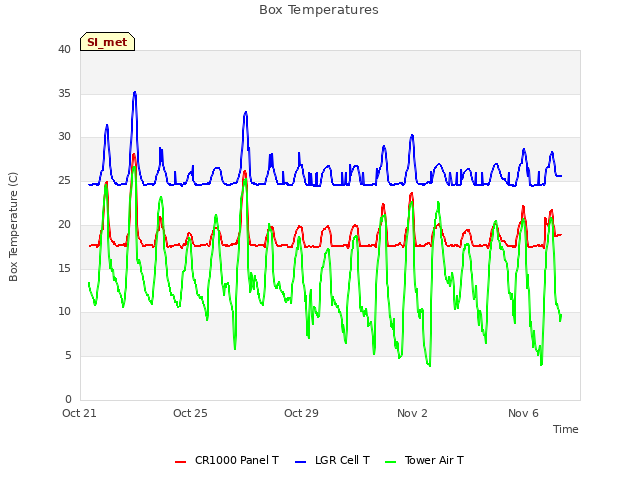Image resolution: width=640 pixels, height=480 pixels.
Task: Select the Box Temperatures chart title
Action: point(319,10)
